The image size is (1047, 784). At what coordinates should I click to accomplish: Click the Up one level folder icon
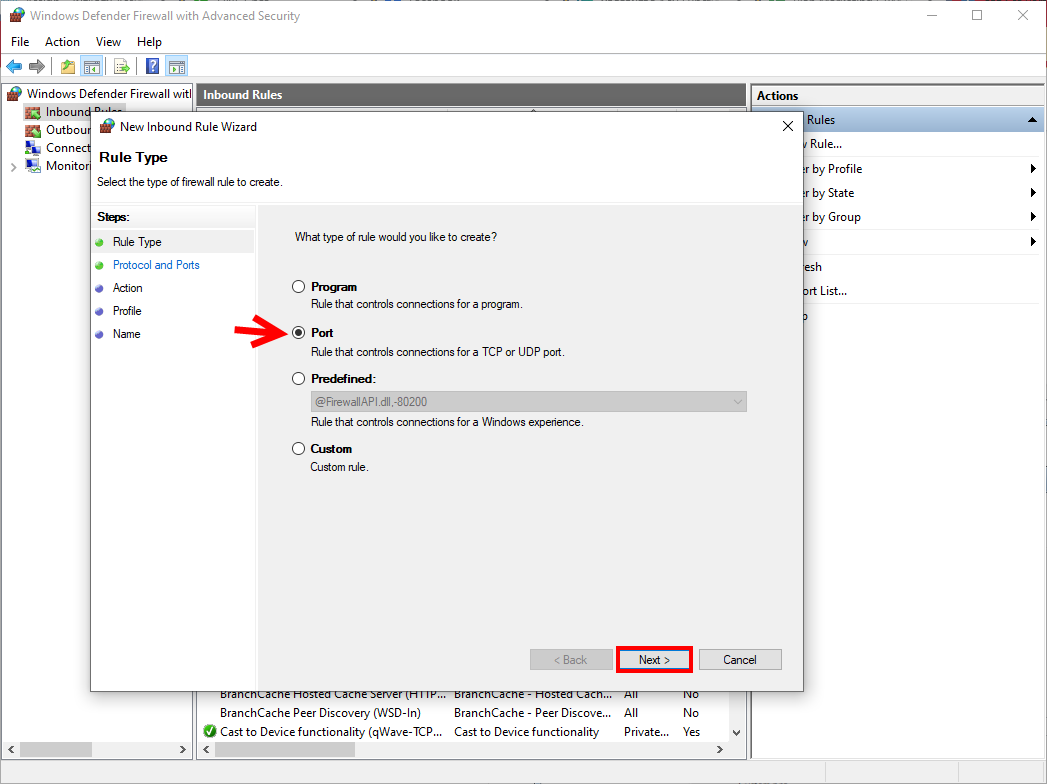[x=67, y=66]
